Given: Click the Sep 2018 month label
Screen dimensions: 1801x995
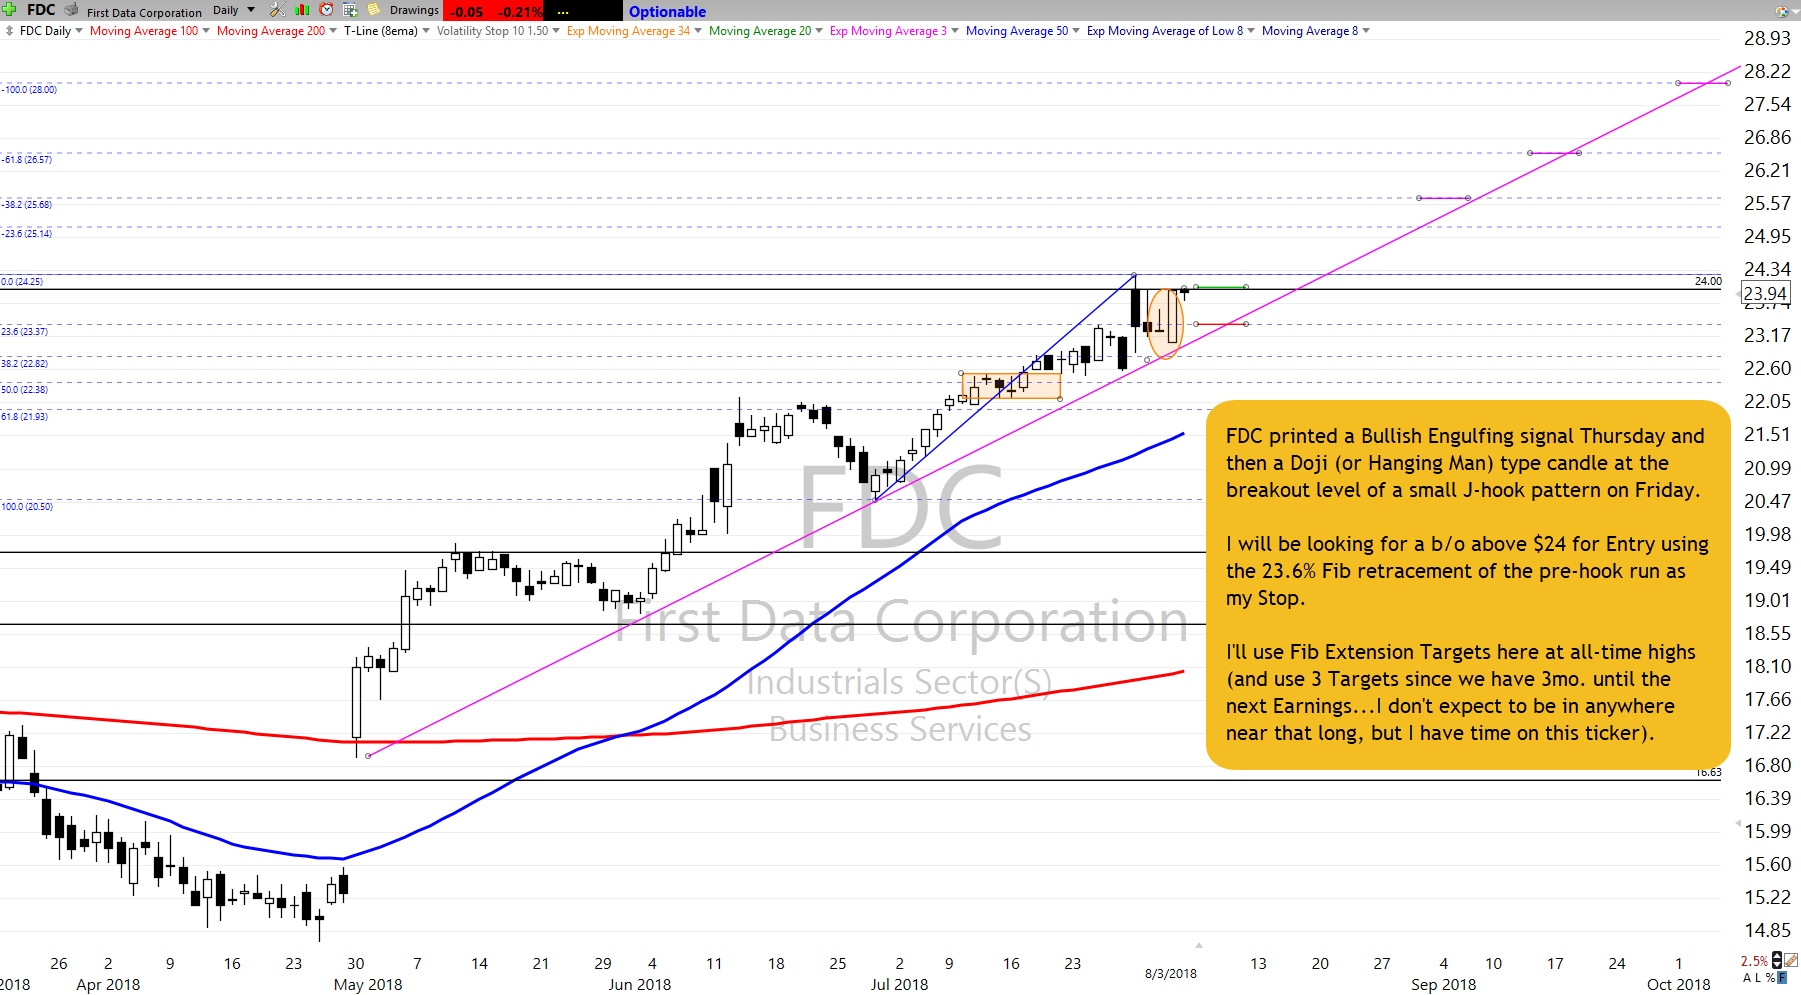Looking at the screenshot, I should 1443,984.
